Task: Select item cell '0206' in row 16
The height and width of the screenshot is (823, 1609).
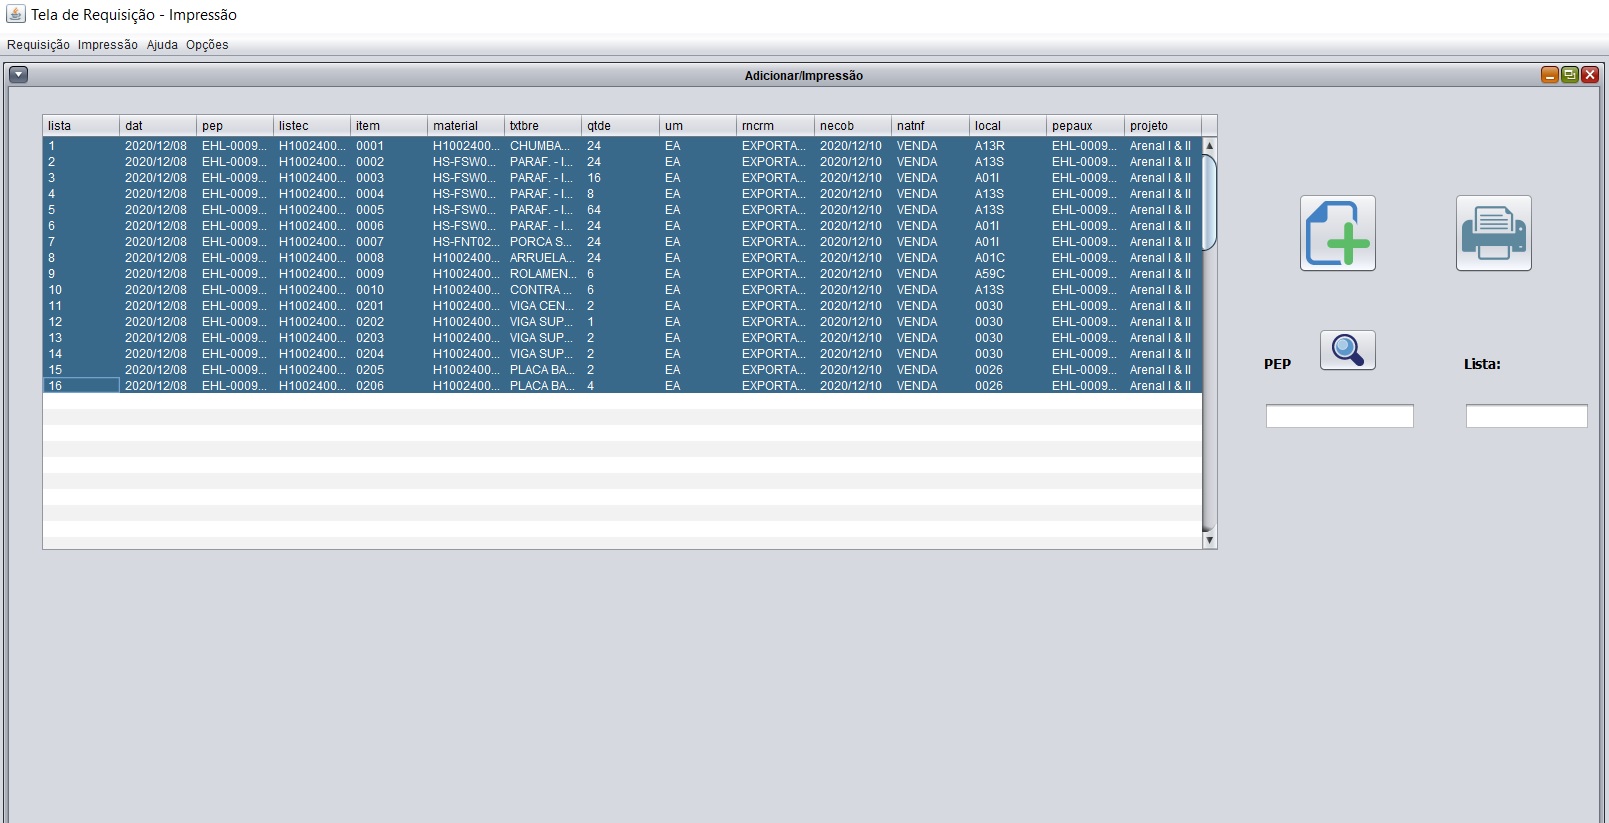Action: 389,386
